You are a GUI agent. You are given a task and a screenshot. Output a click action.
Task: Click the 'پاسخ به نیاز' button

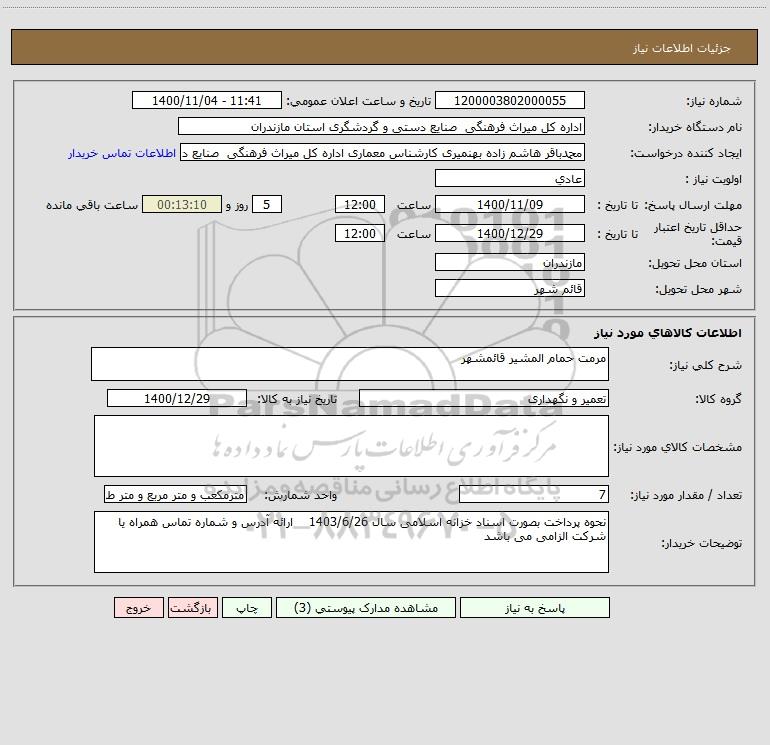[535, 608]
